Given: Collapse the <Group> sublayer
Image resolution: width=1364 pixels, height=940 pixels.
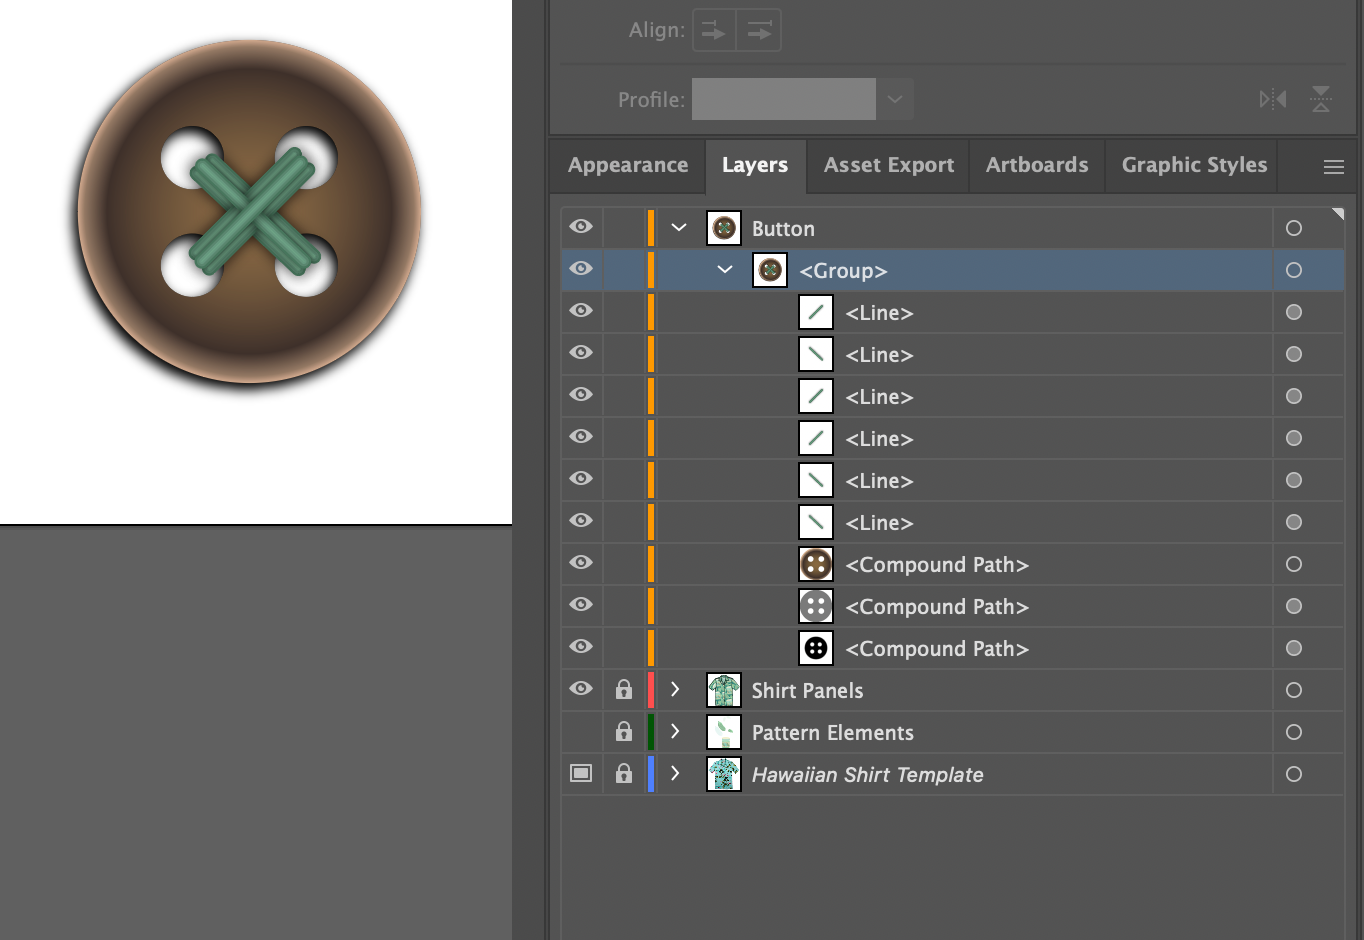Looking at the screenshot, I should click(725, 270).
